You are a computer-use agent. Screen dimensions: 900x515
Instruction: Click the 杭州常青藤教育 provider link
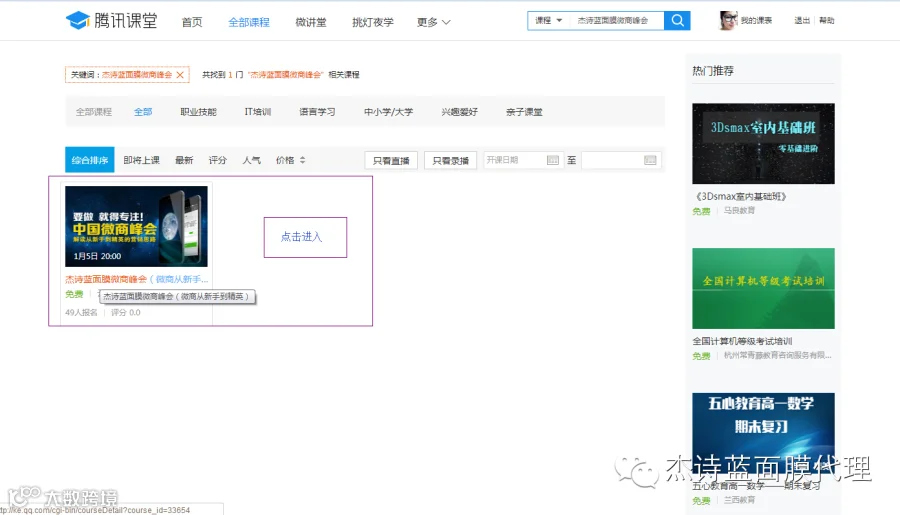(x=777, y=355)
